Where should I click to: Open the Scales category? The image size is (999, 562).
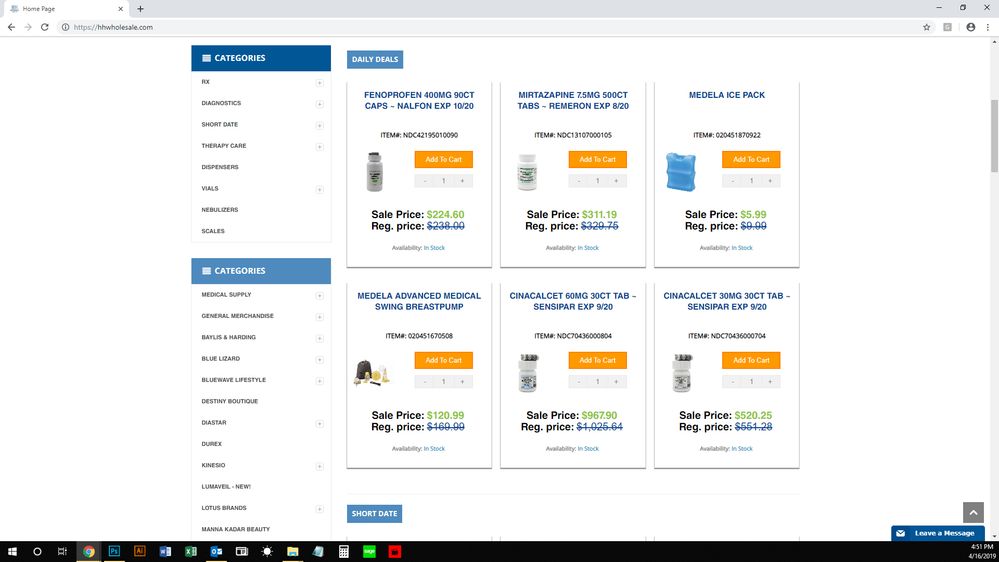click(213, 231)
